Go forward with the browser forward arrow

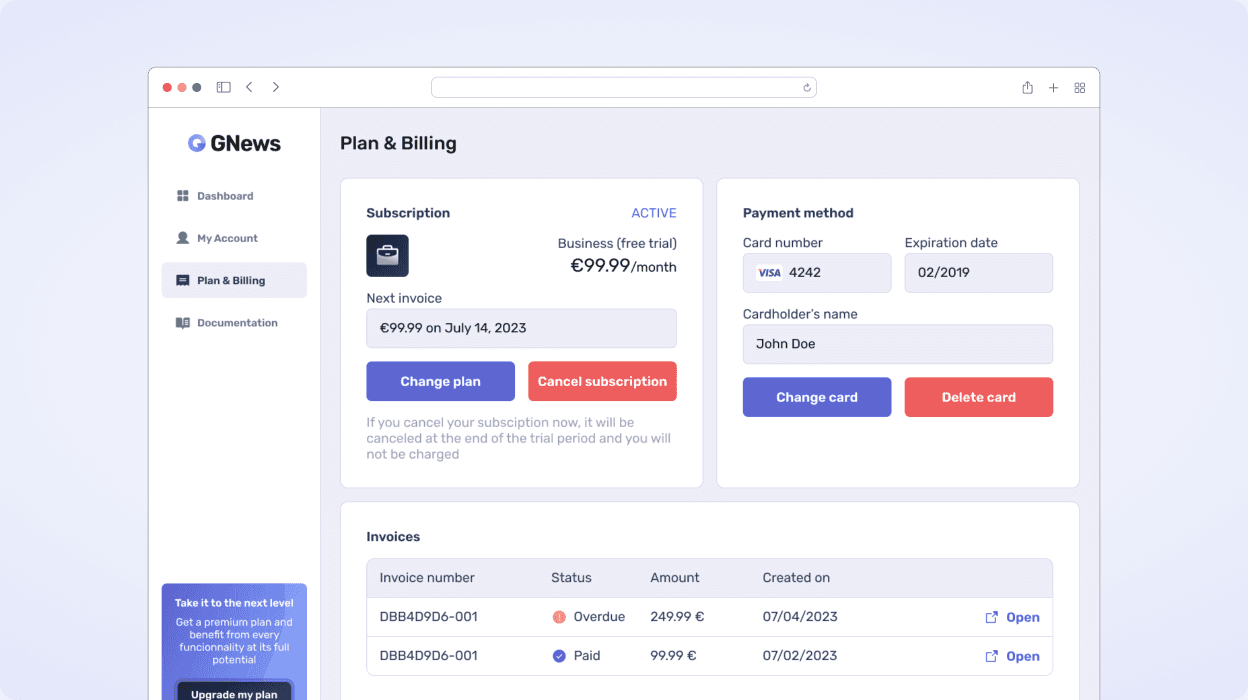pos(276,87)
